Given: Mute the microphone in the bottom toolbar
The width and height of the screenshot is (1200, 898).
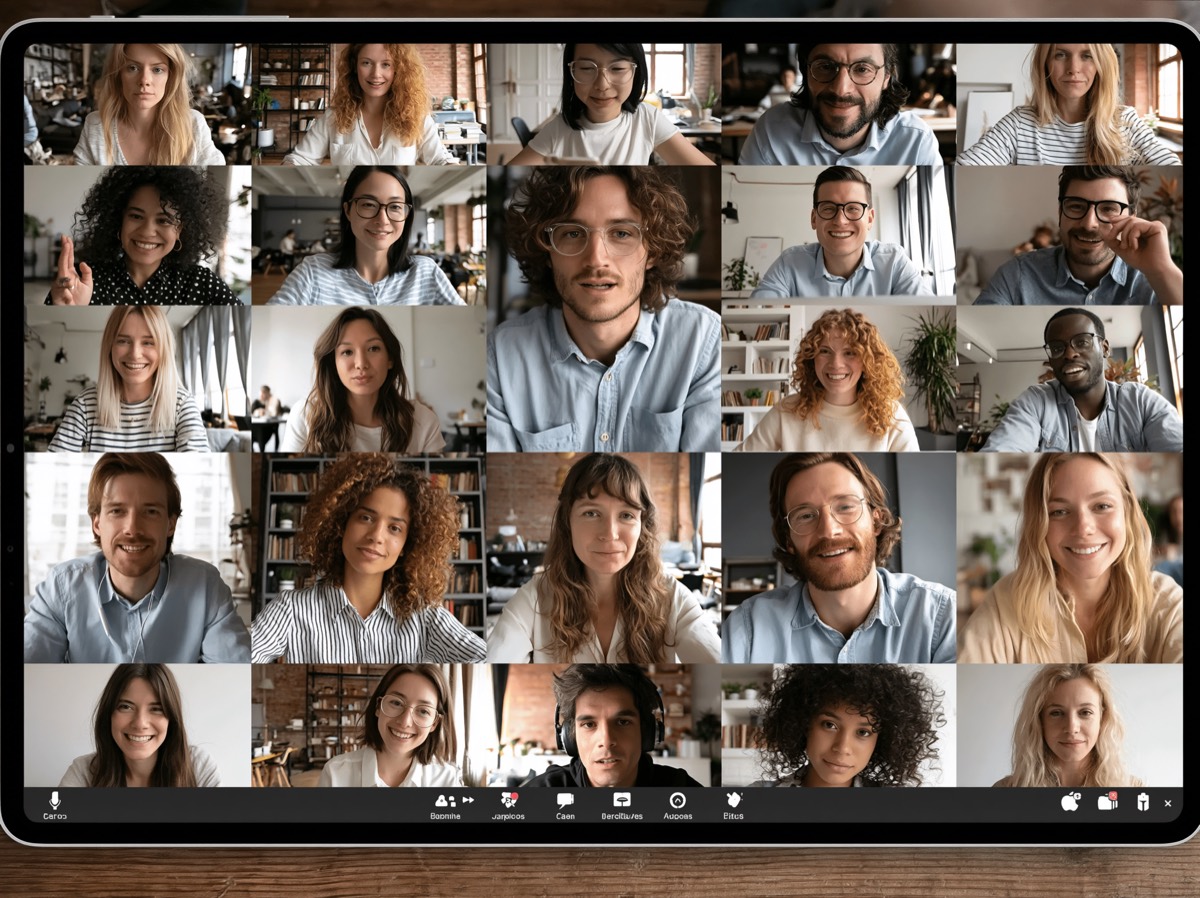Looking at the screenshot, I should [x=55, y=800].
